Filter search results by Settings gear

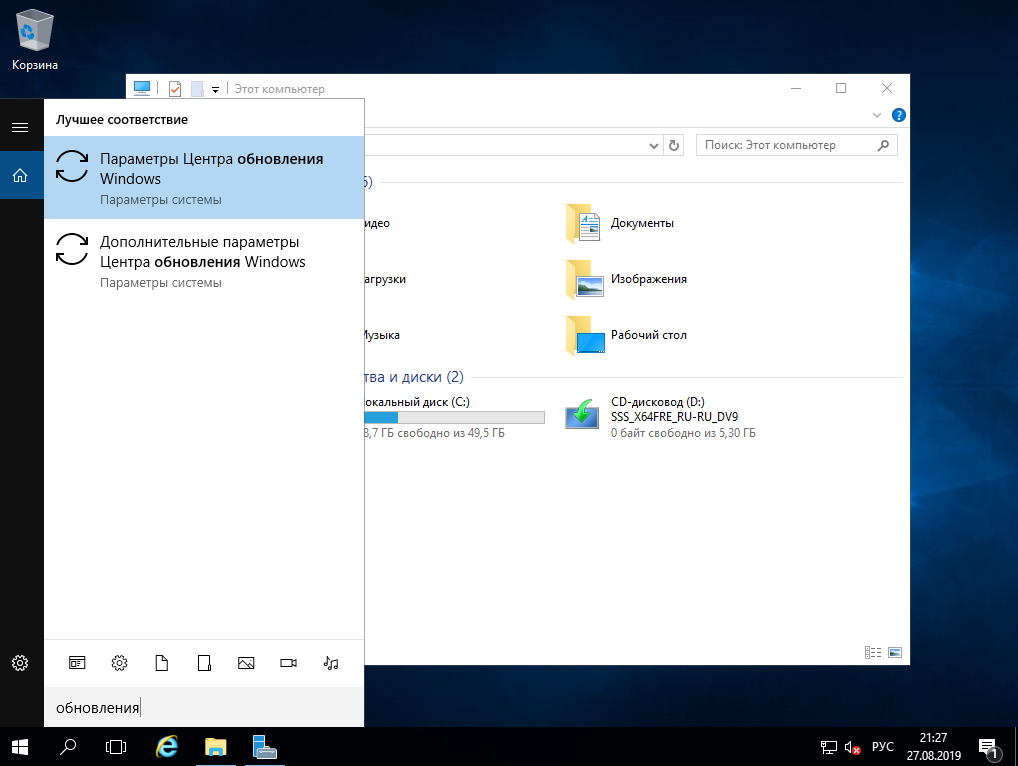(120, 662)
